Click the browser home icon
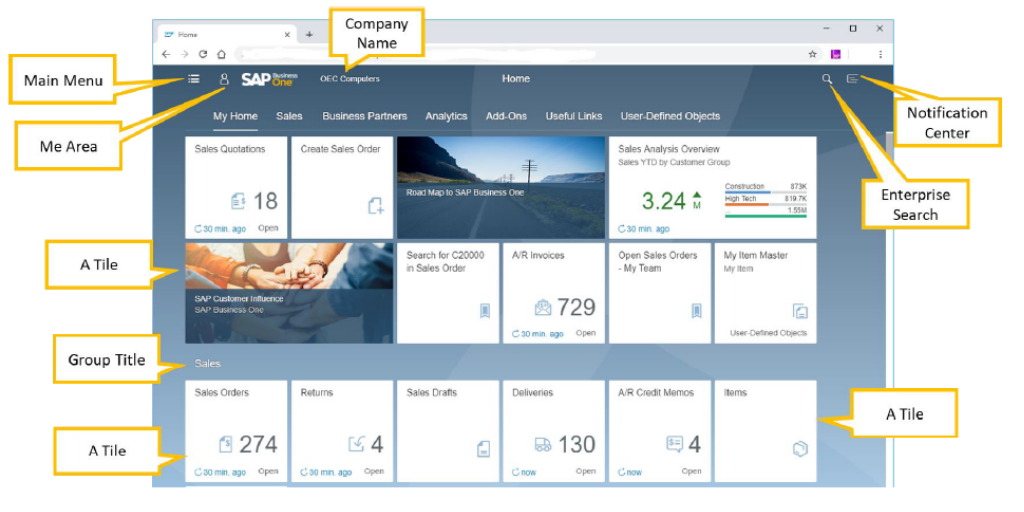The width and height of the screenshot is (1024, 512). (221, 54)
